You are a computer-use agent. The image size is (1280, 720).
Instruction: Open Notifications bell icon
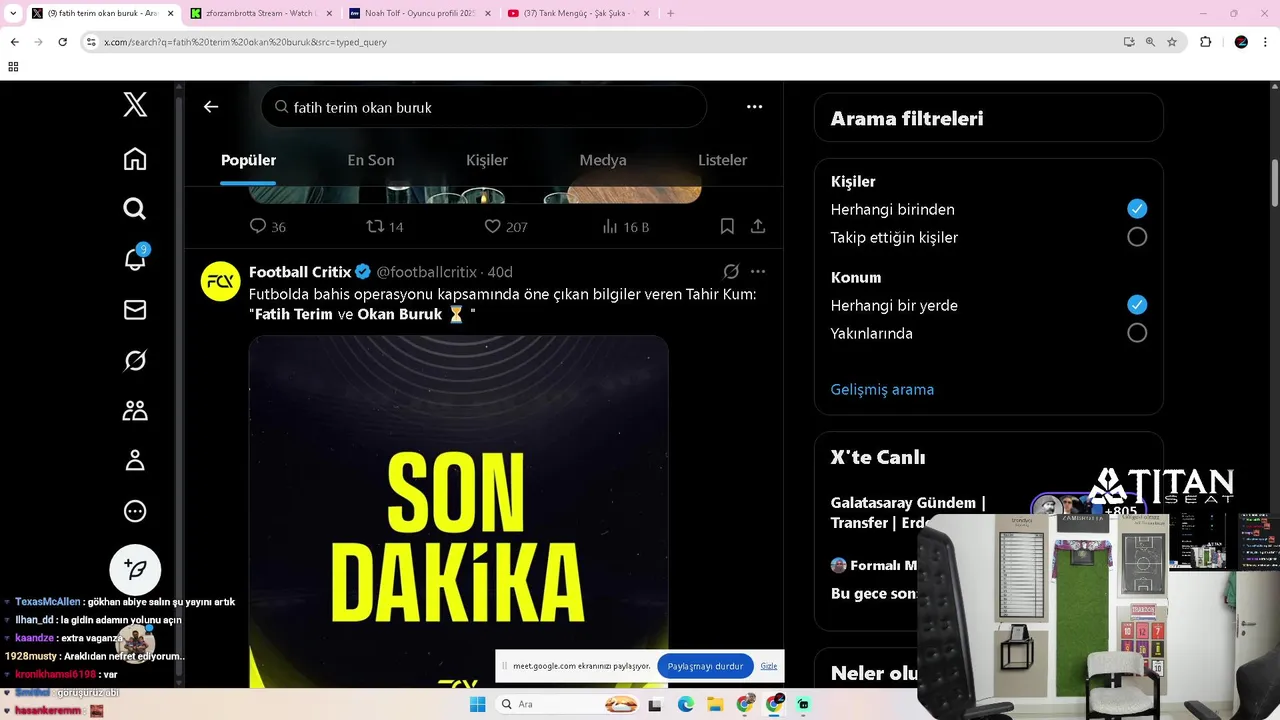click(135, 258)
